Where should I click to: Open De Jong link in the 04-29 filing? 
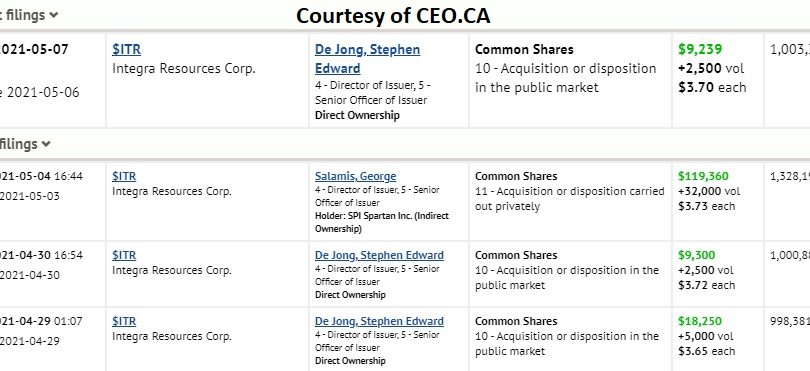(379, 321)
